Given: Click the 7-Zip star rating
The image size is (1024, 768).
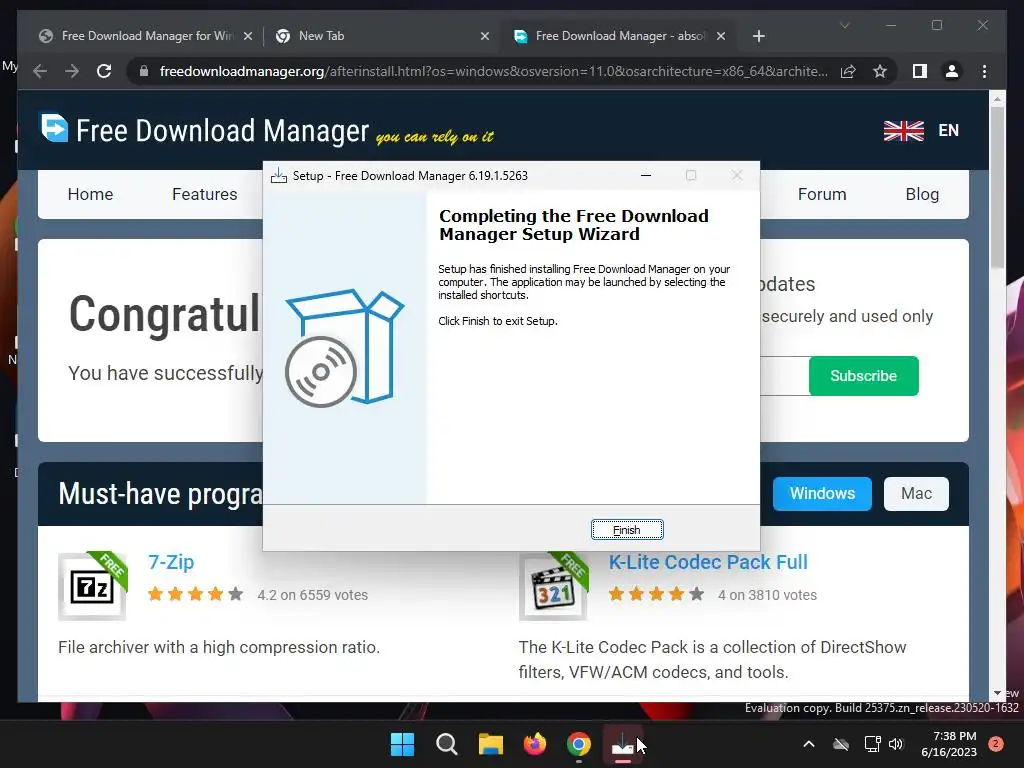Looking at the screenshot, I should click(195, 594).
